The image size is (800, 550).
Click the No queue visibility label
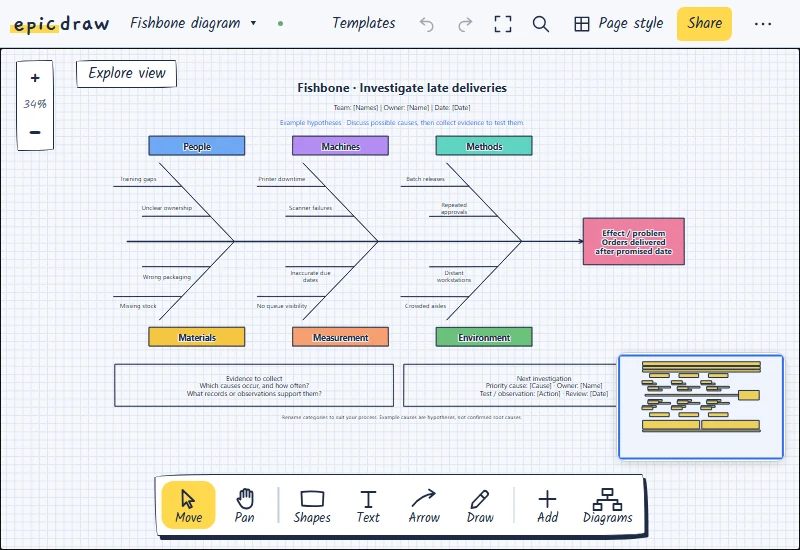(x=282, y=306)
